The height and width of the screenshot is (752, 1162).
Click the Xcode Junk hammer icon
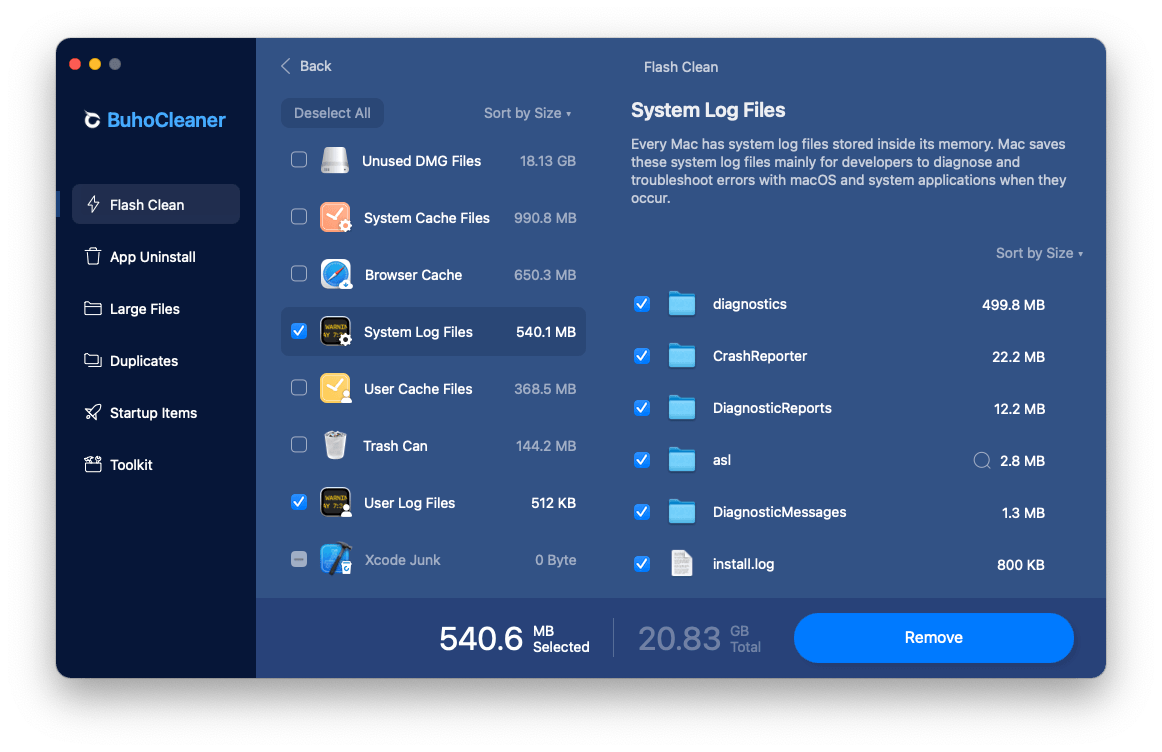pyautogui.click(x=336, y=559)
